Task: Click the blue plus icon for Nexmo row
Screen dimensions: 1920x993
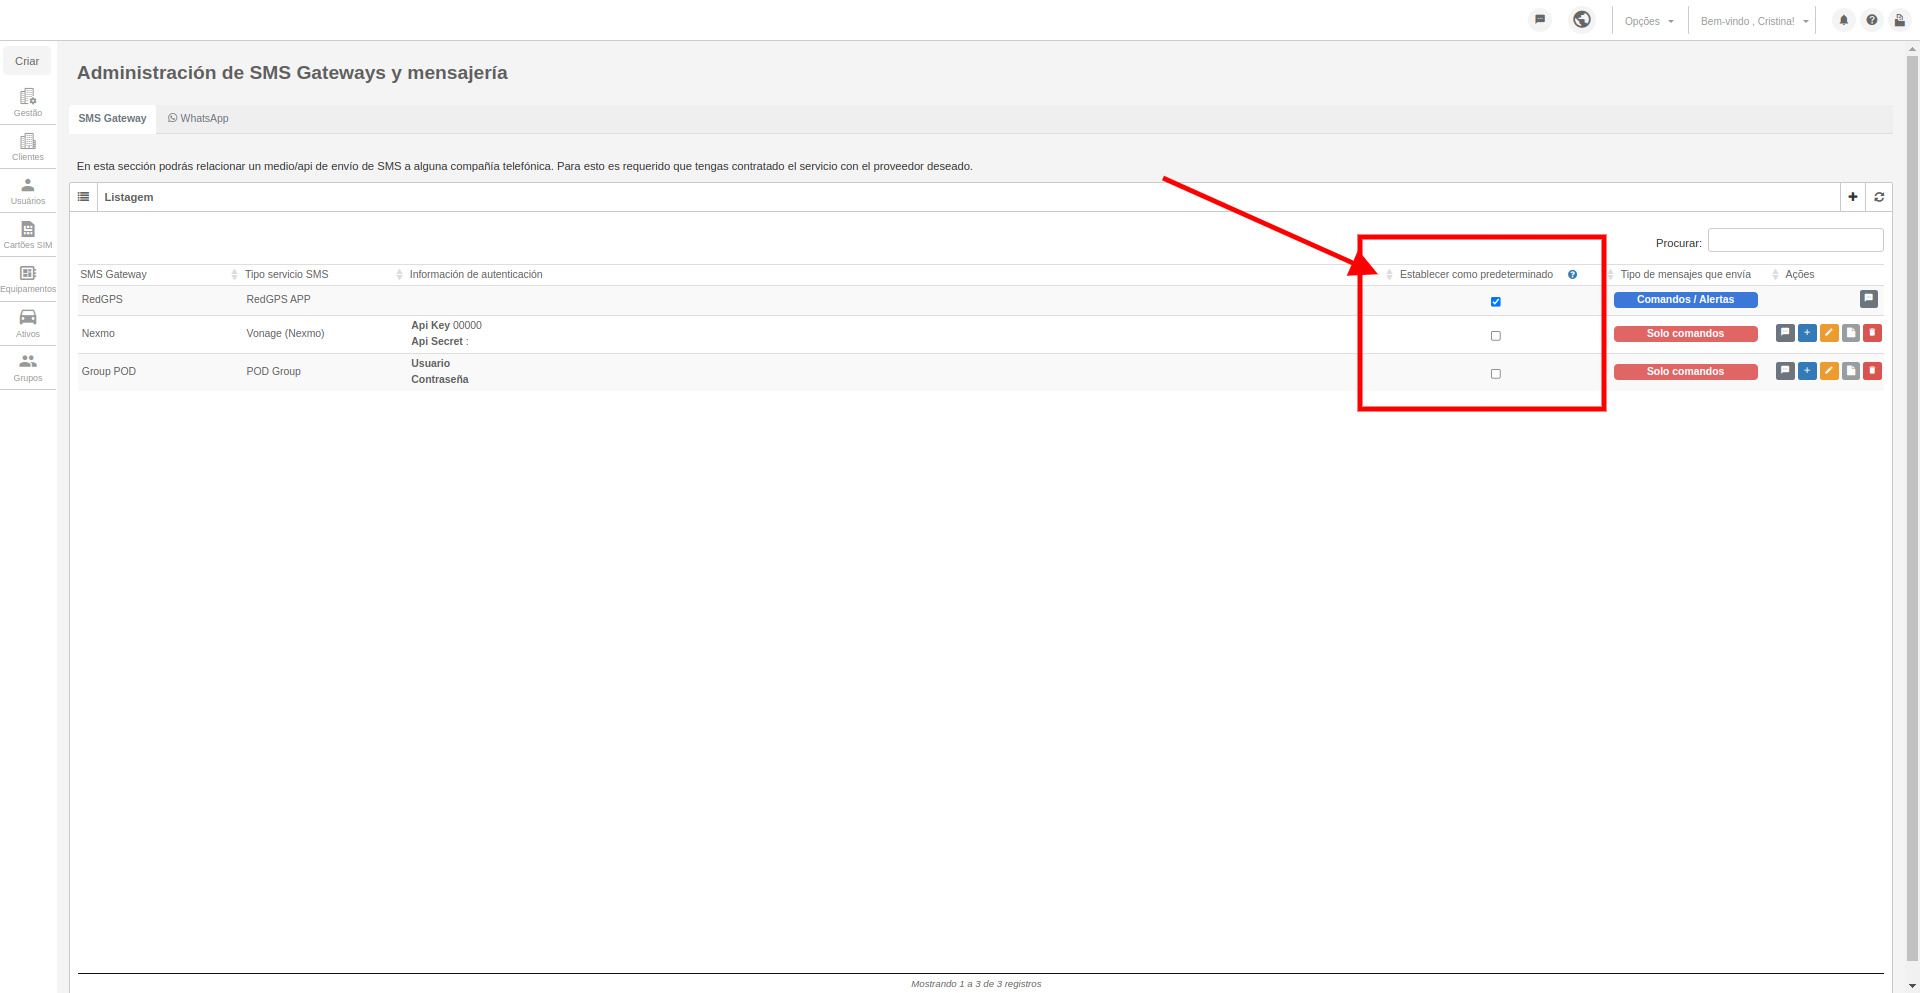Action: click(1807, 333)
